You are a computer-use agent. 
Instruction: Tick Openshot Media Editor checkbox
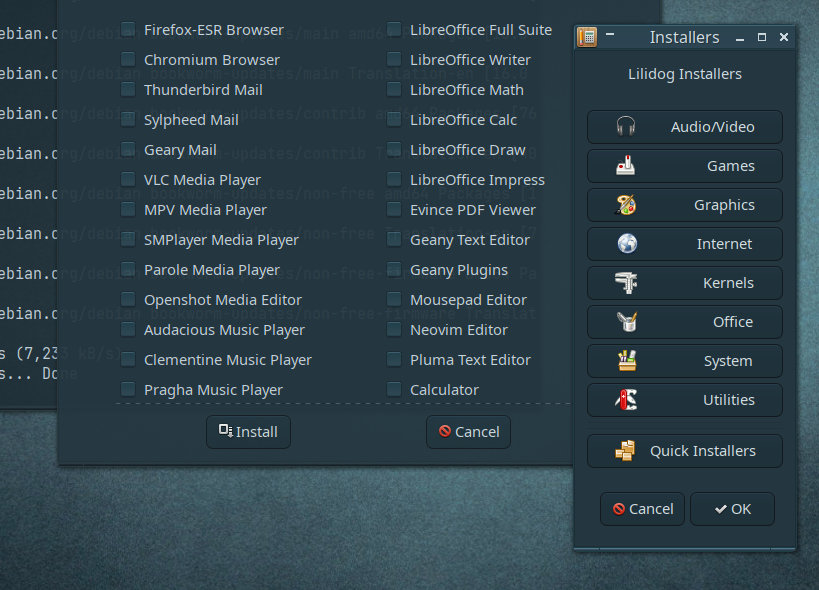(128, 299)
